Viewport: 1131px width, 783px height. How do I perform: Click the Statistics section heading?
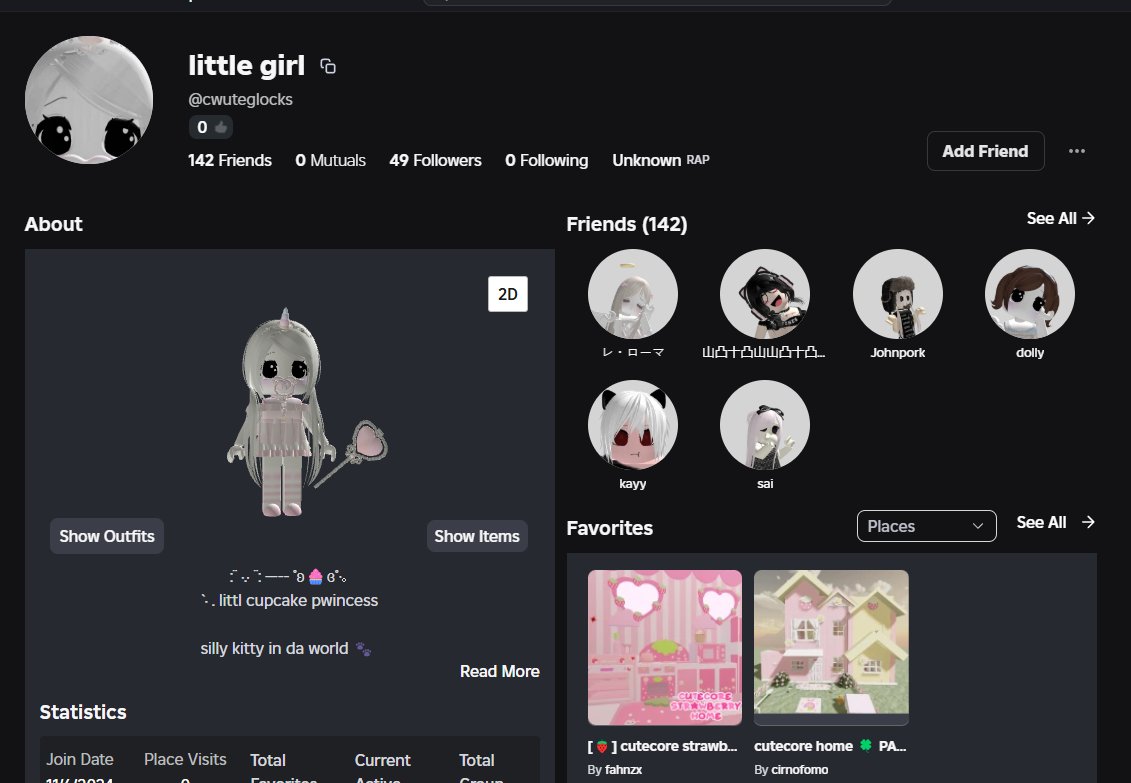83,712
